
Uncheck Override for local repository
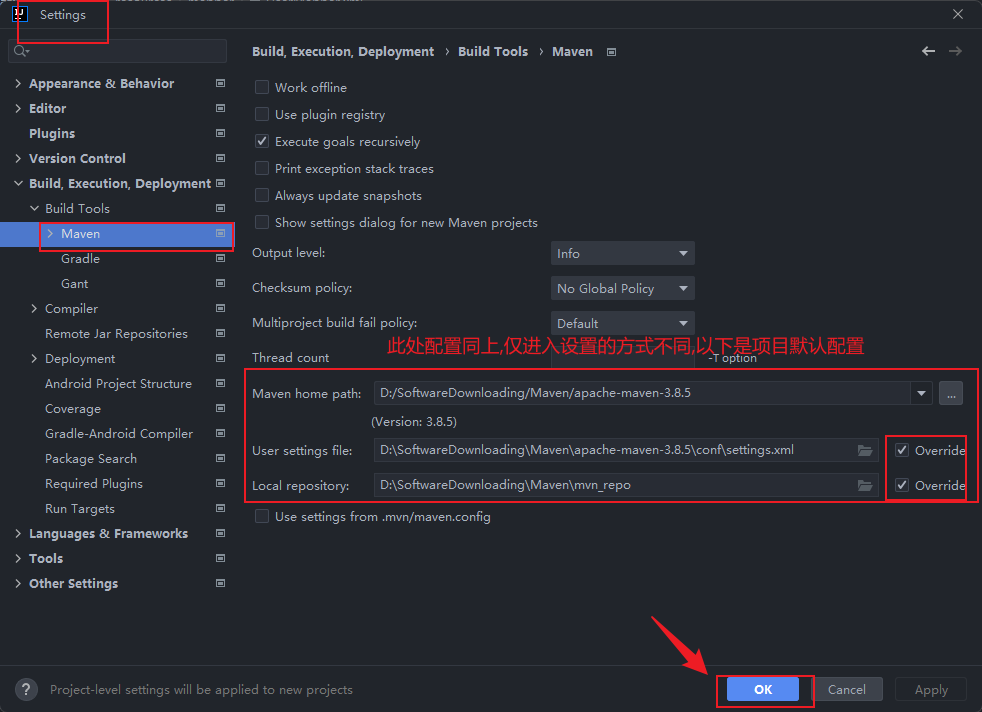901,485
